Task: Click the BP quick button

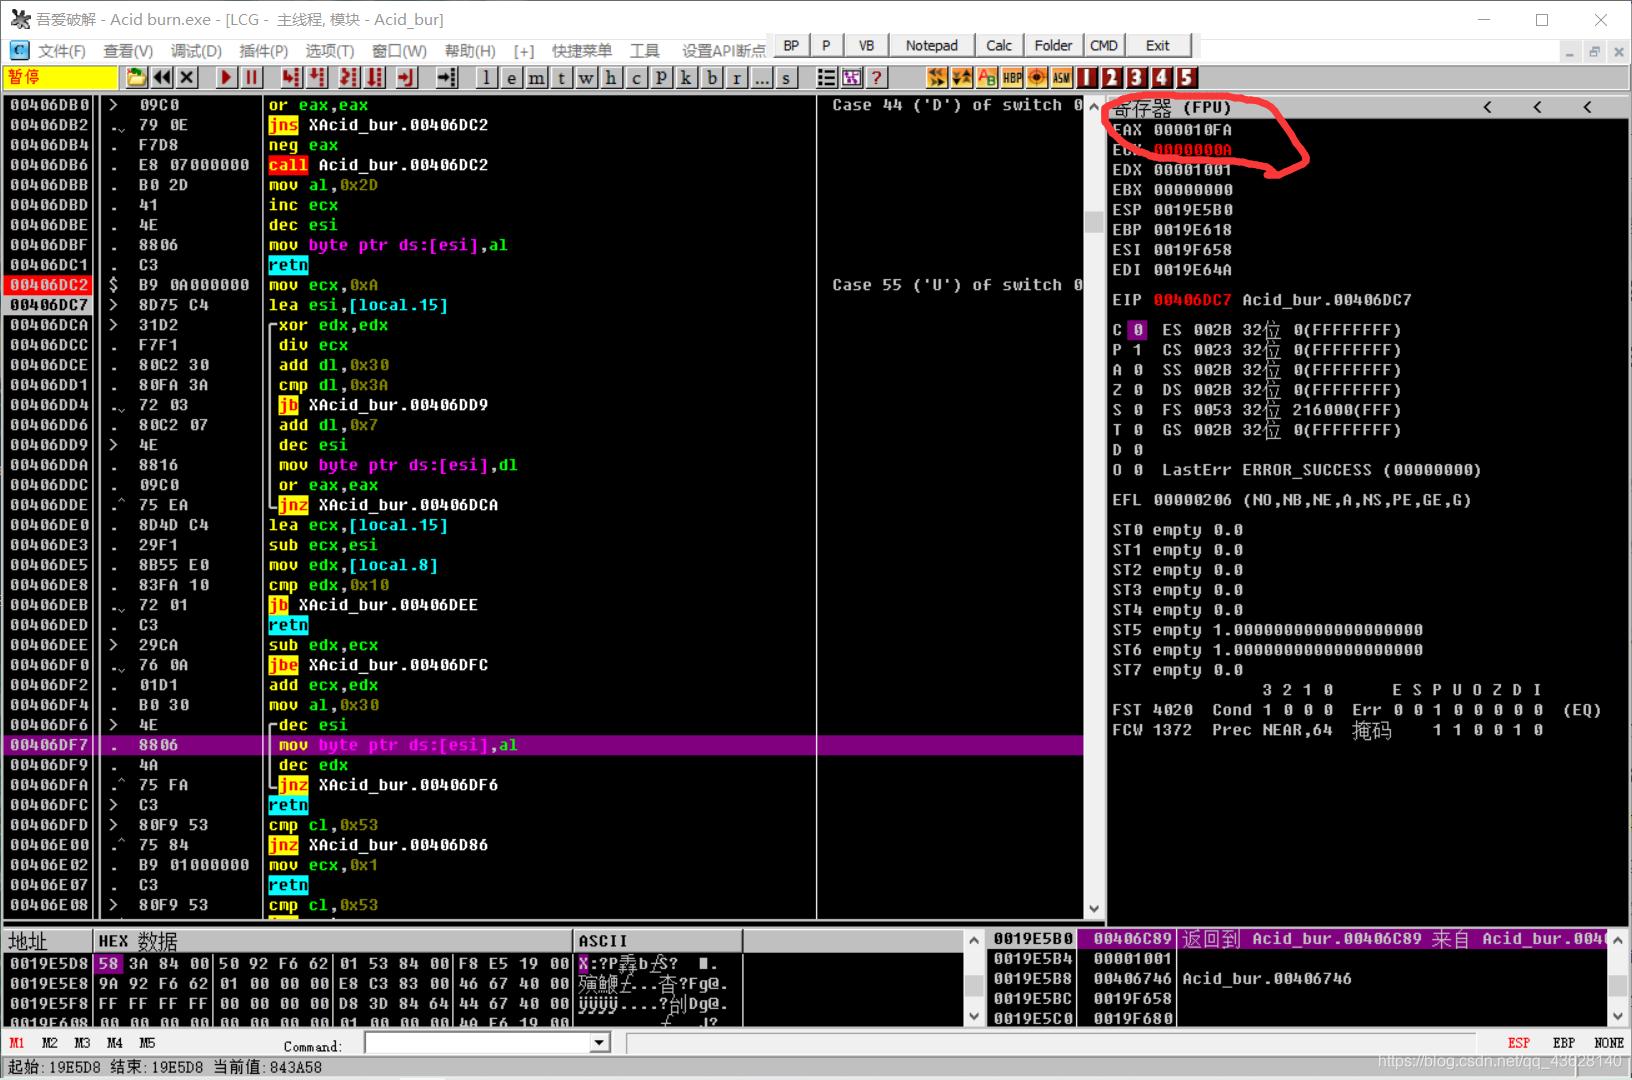Action: [x=791, y=46]
